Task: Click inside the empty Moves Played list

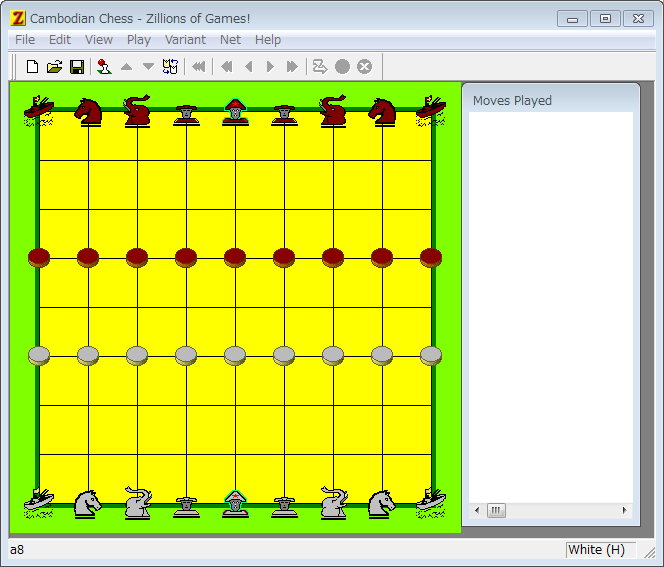Action: (x=551, y=307)
